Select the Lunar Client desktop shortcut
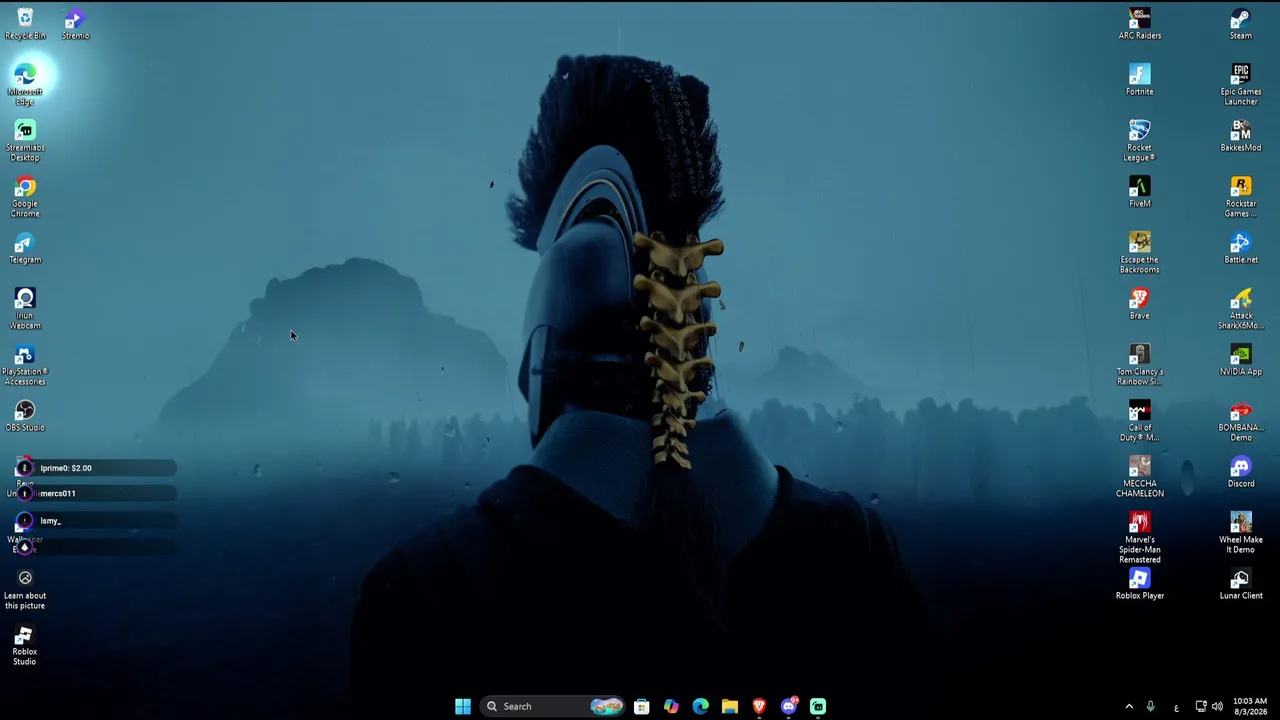The height and width of the screenshot is (720, 1280). click(x=1241, y=584)
